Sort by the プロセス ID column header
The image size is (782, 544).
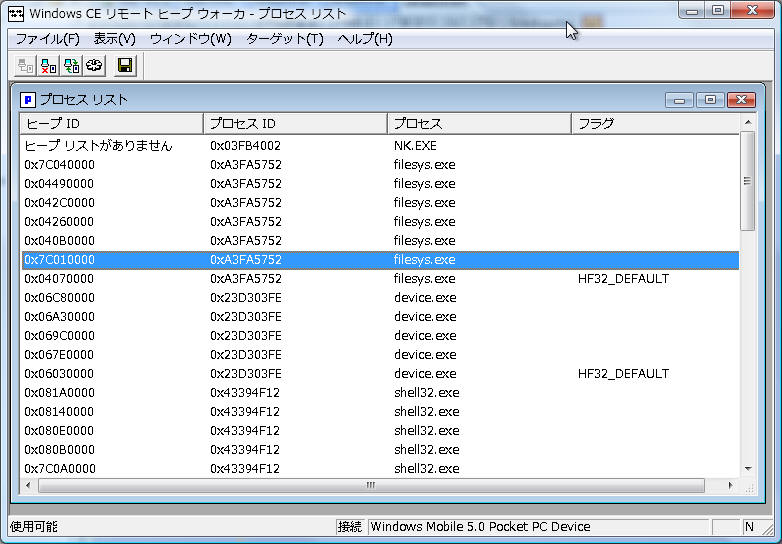(x=295, y=124)
